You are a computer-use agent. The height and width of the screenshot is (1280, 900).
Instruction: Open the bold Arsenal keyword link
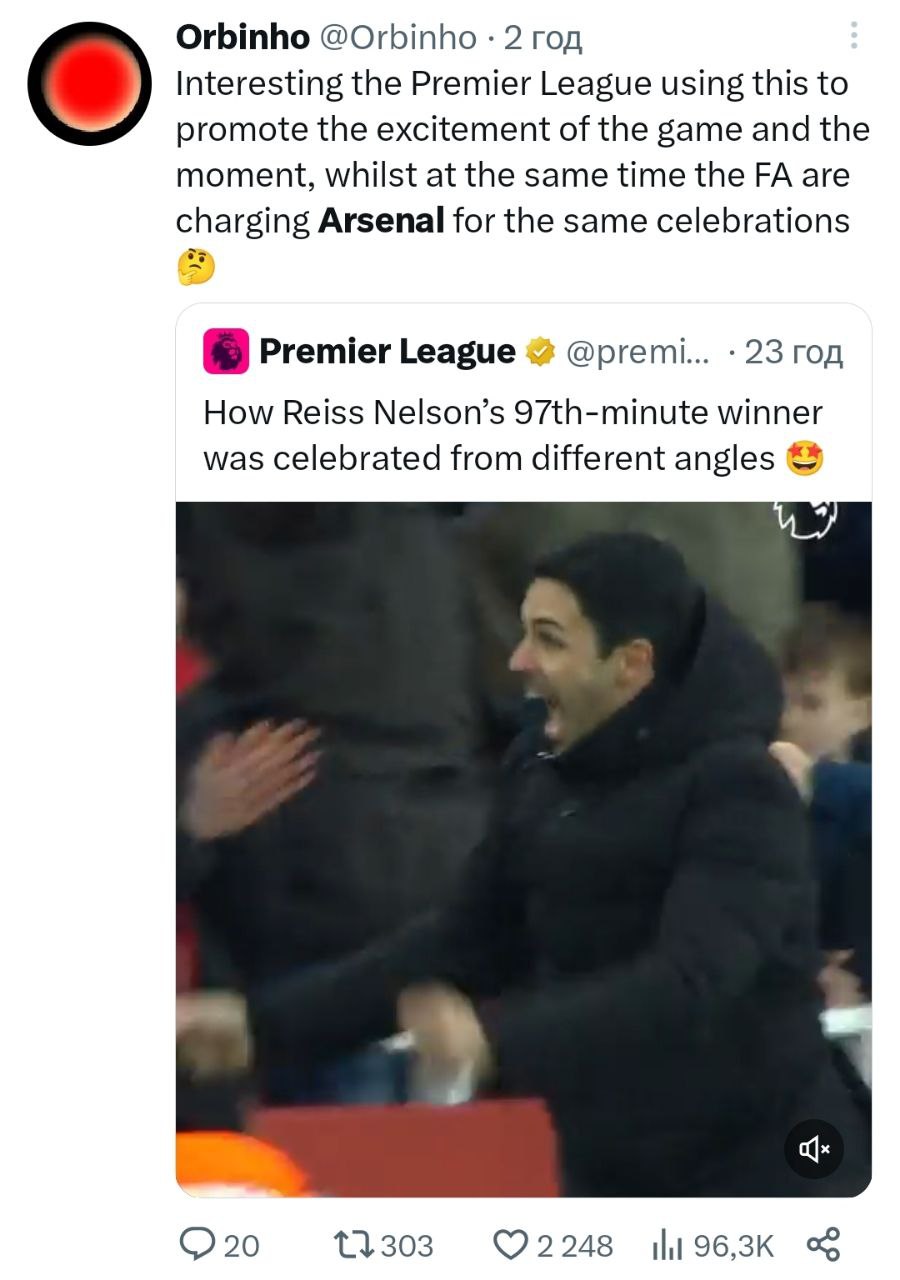pos(380,220)
